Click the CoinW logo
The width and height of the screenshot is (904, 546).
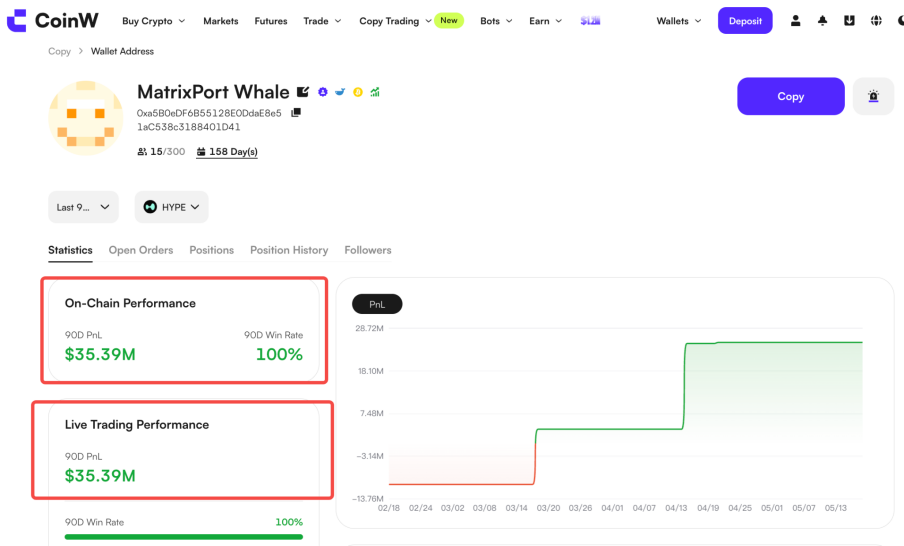pyautogui.click(x=52, y=21)
